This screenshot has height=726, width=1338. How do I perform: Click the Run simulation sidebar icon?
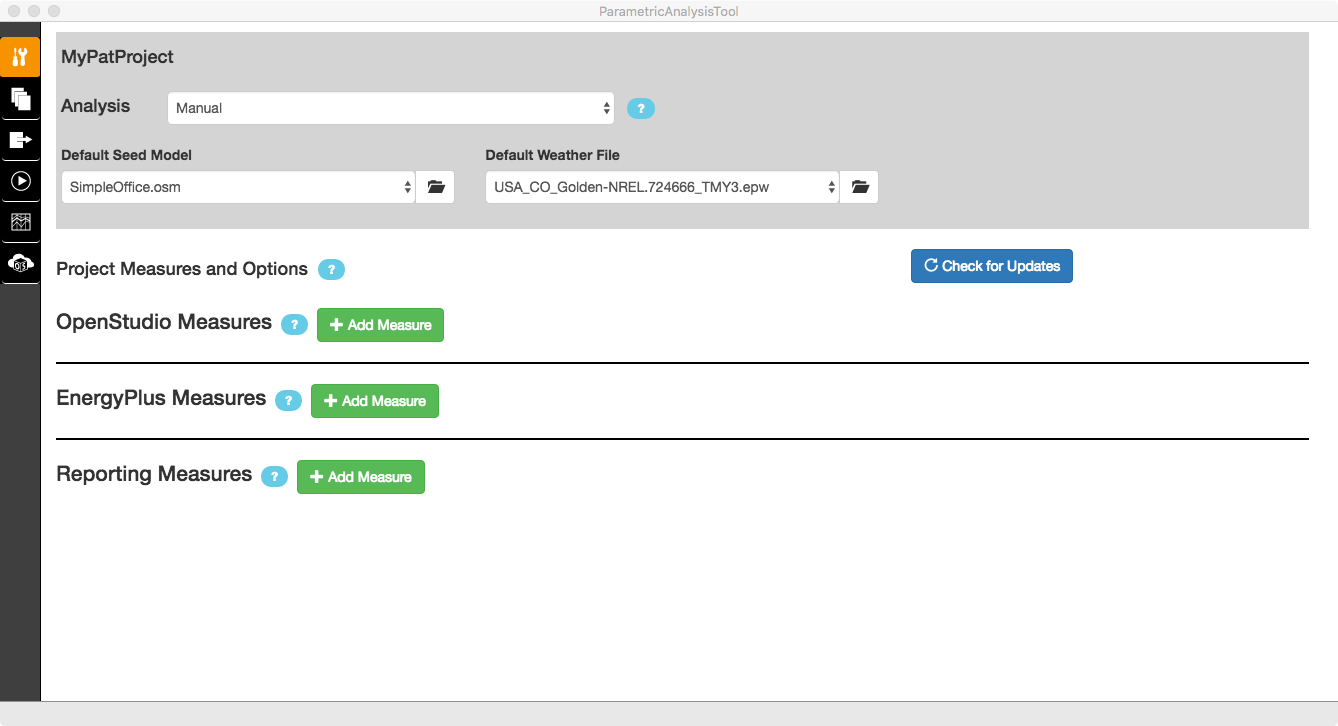click(x=20, y=181)
